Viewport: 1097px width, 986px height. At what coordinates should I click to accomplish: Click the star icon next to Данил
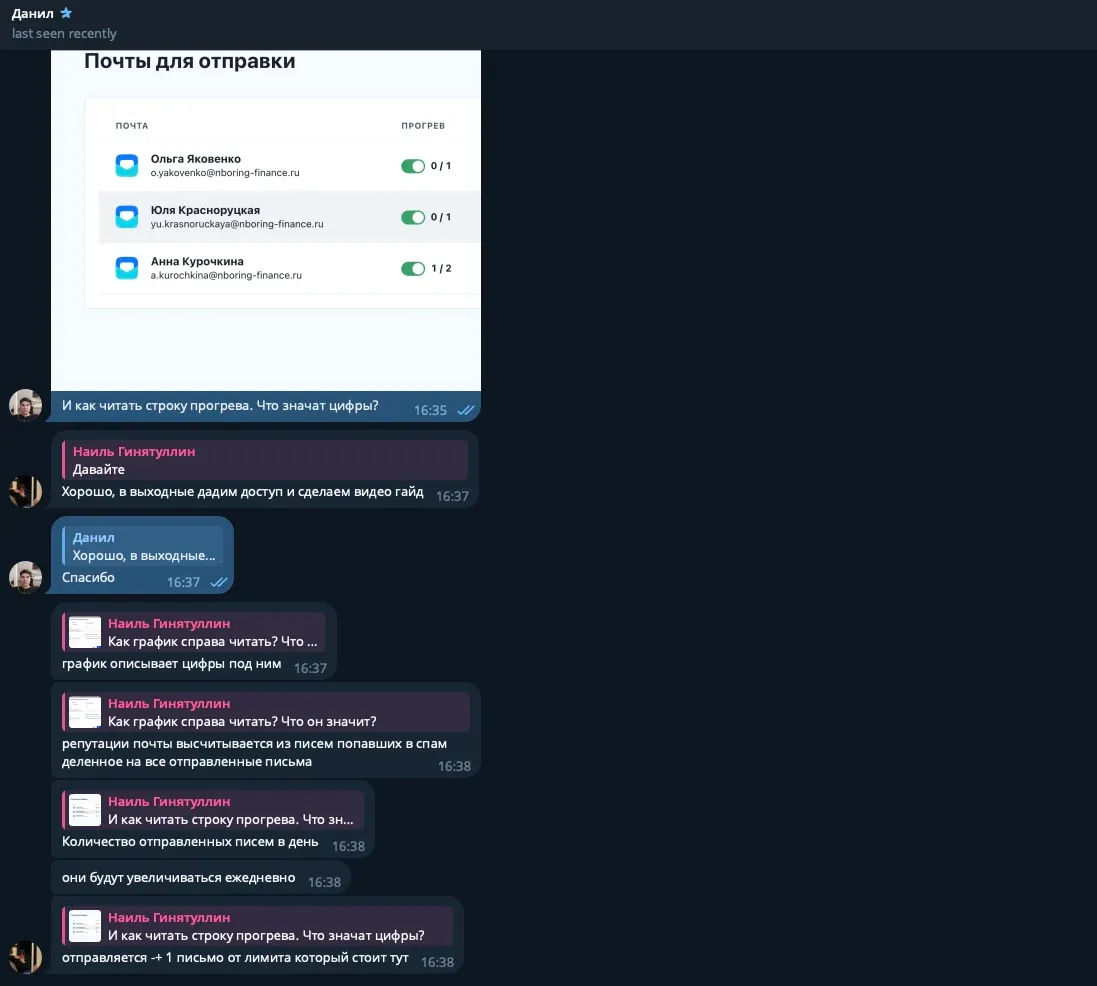click(x=66, y=13)
